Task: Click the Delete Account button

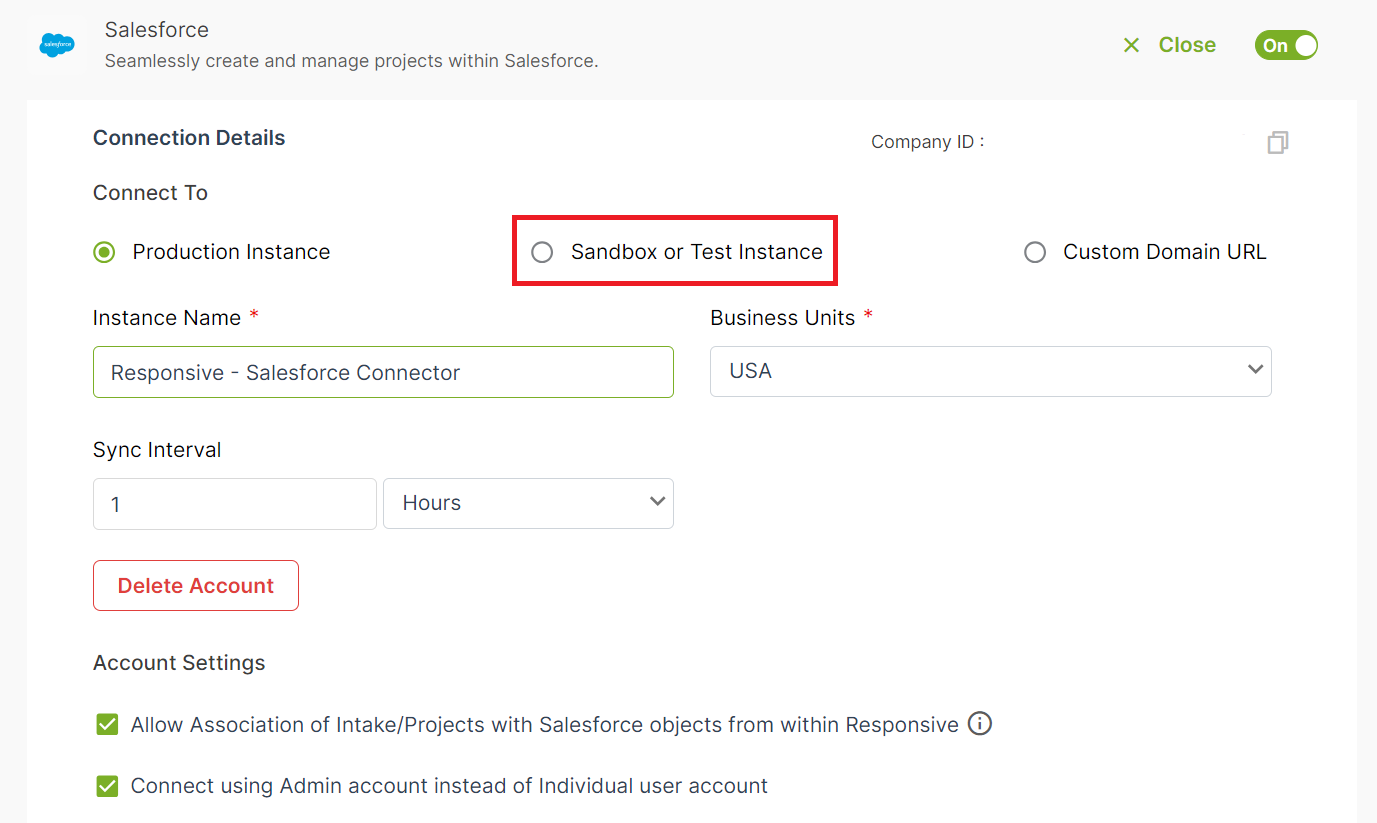Action: coord(196,586)
